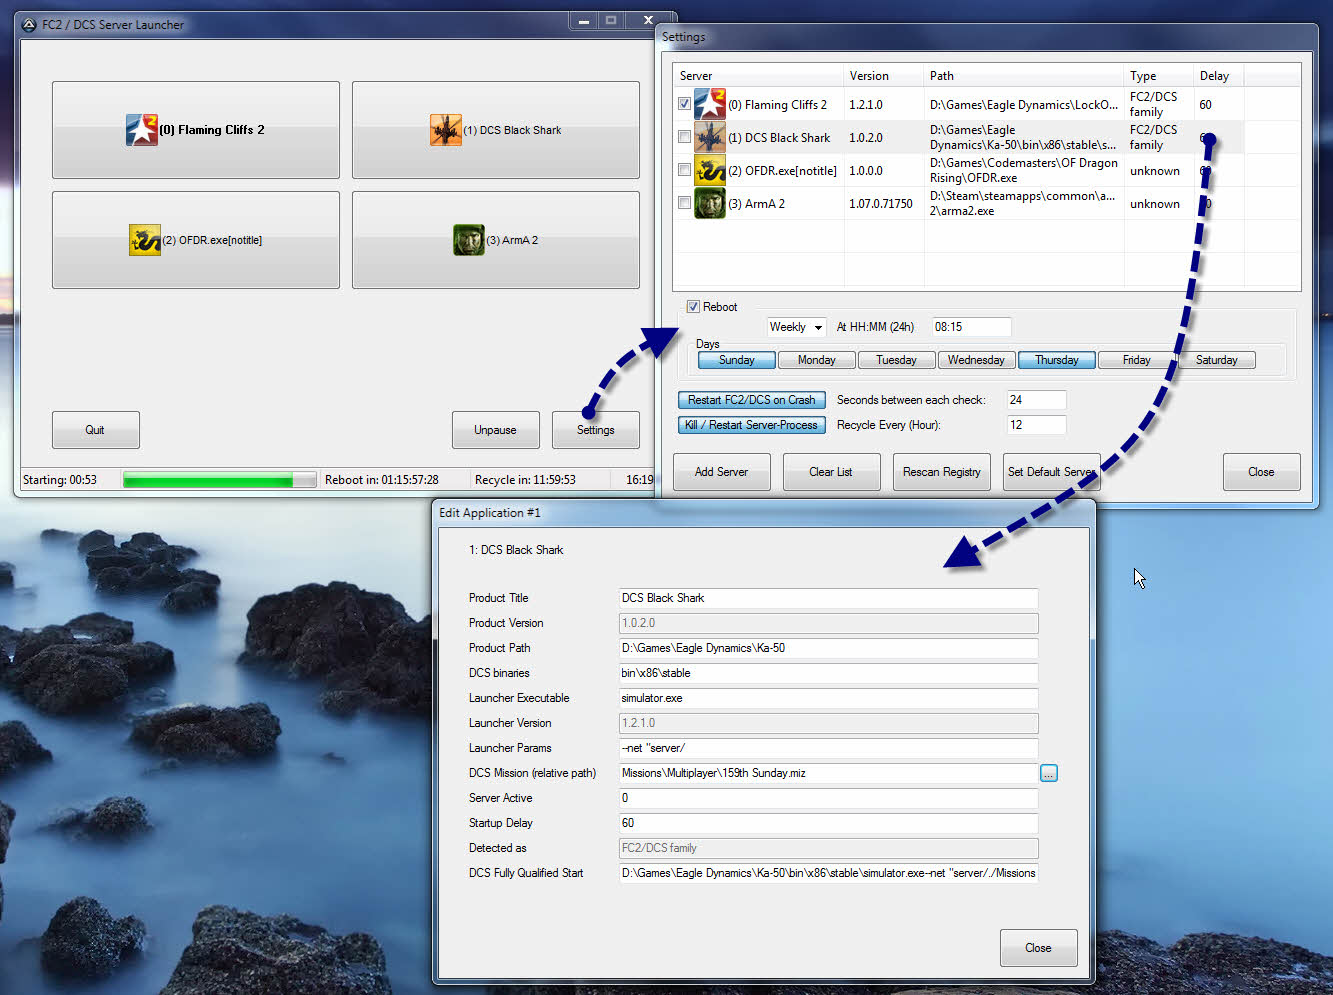Image resolution: width=1333 pixels, height=995 pixels.
Task: Click Detected as FC2/DCS family field
Action: [x=828, y=848]
